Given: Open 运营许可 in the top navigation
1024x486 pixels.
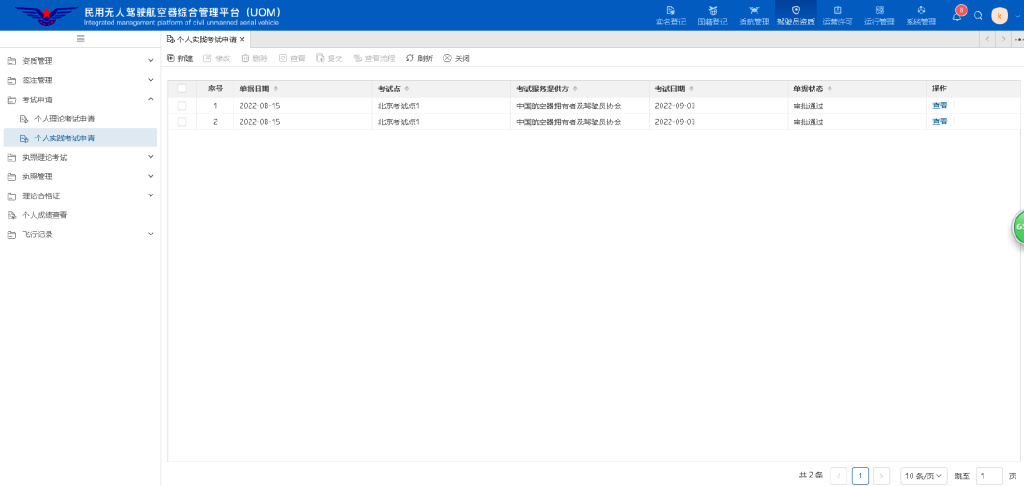Looking at the screenshot, I should coord(837,15).
